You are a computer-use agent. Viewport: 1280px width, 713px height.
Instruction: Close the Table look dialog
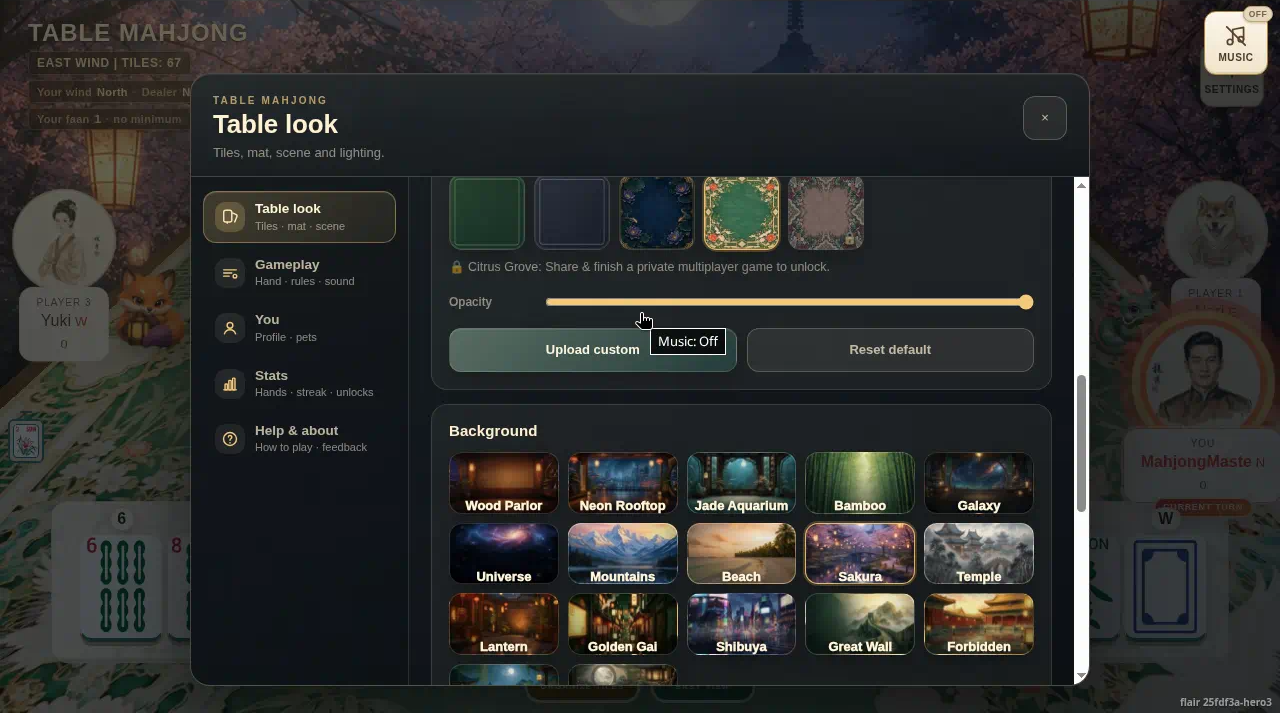pos(1045,118)
